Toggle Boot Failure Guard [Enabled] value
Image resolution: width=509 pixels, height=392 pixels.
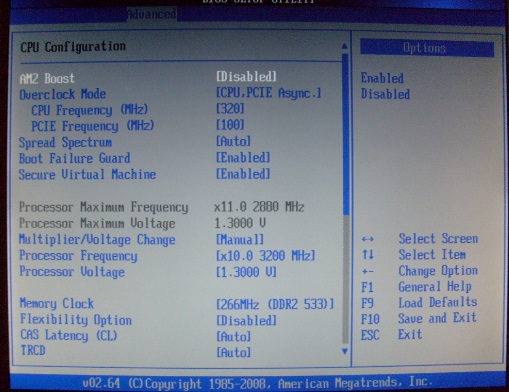click(243, 157)
